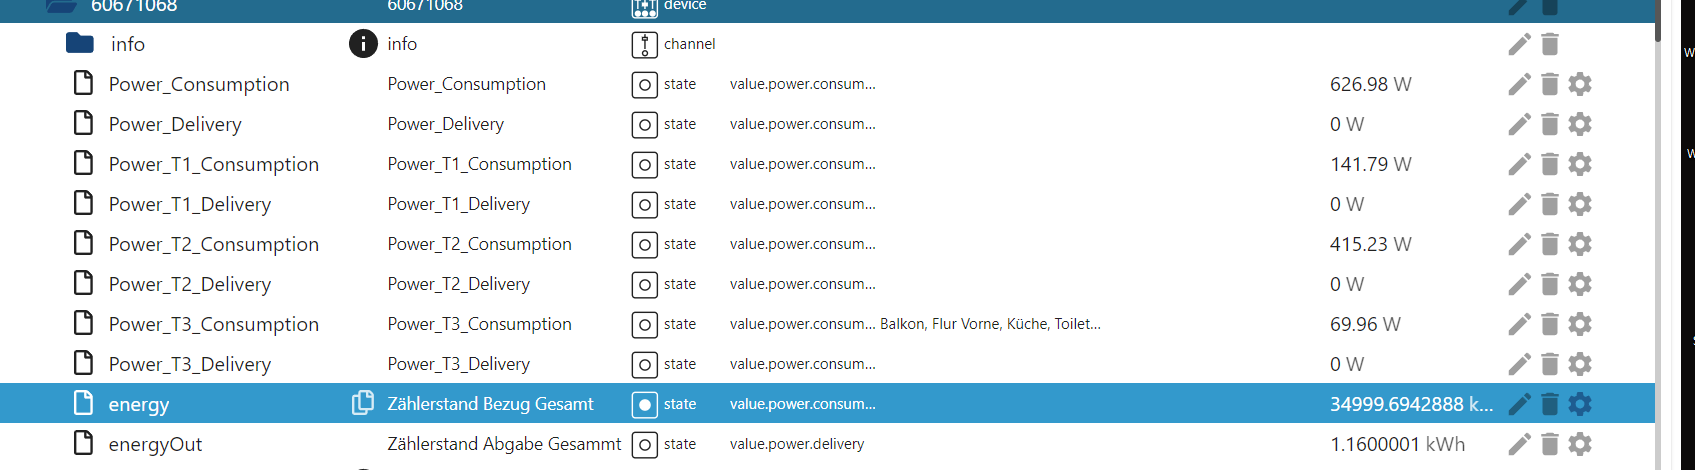Click the Balkon, Flur Vorne room assignment

(x=990, y=324)
